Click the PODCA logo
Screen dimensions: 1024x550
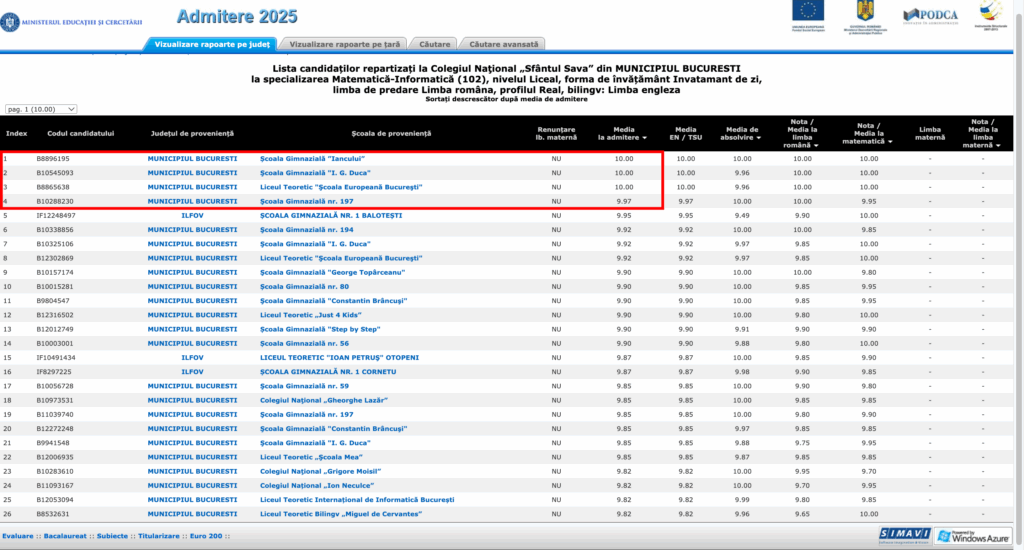(x=929, y=15)
